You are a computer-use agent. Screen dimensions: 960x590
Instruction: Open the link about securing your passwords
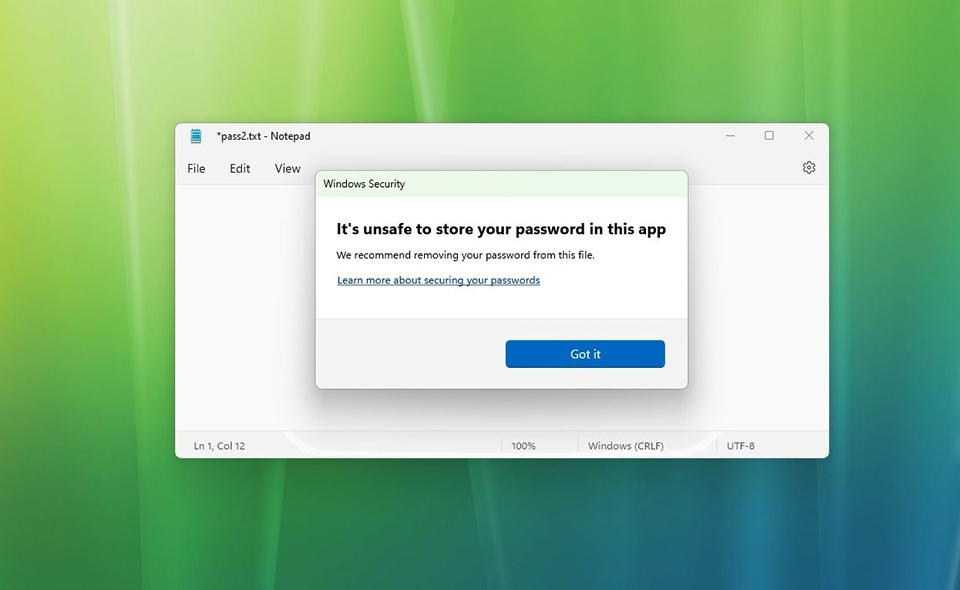(438, 280)
